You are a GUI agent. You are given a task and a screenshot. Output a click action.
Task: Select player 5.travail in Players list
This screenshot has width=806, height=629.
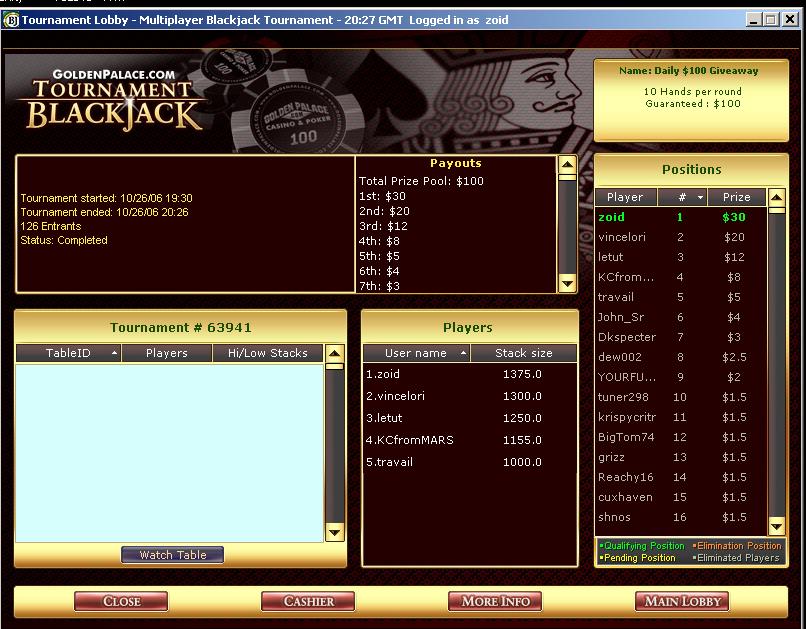469,462
